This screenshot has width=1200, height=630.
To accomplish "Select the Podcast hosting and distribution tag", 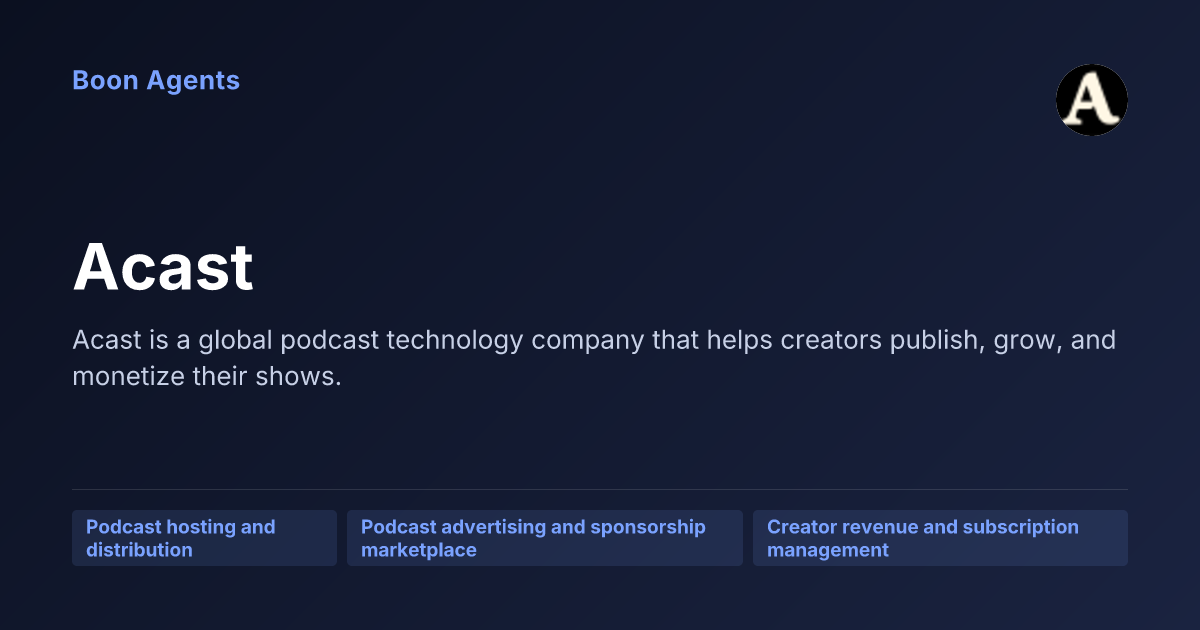I will pos(204,538).
